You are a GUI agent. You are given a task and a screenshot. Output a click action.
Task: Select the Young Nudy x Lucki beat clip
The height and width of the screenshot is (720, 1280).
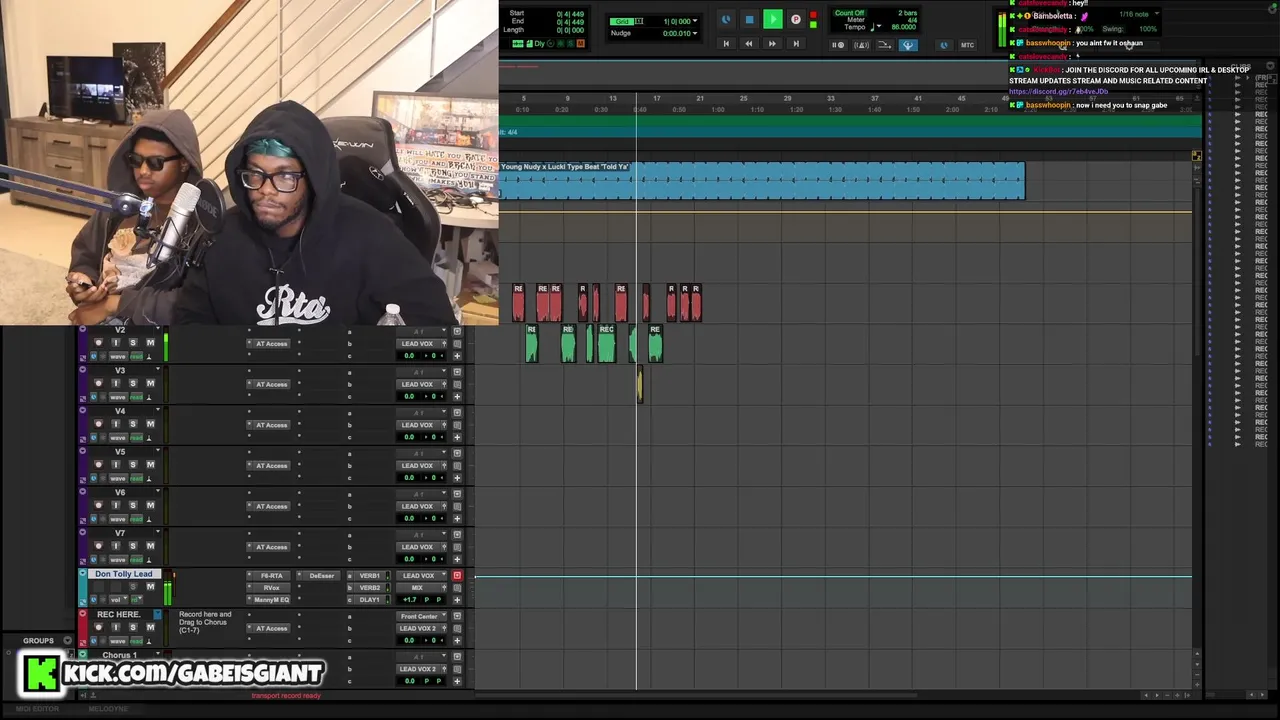762,181
